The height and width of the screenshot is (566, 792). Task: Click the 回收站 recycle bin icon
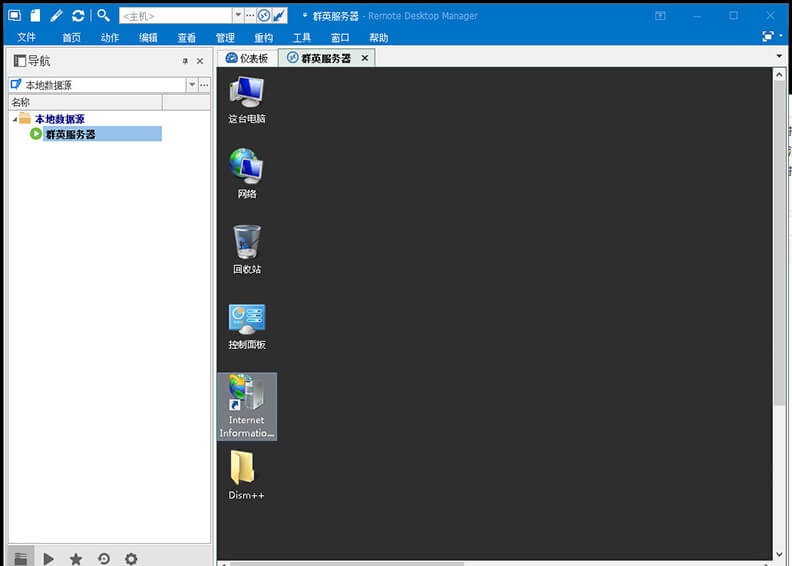(x=247, y=249)
